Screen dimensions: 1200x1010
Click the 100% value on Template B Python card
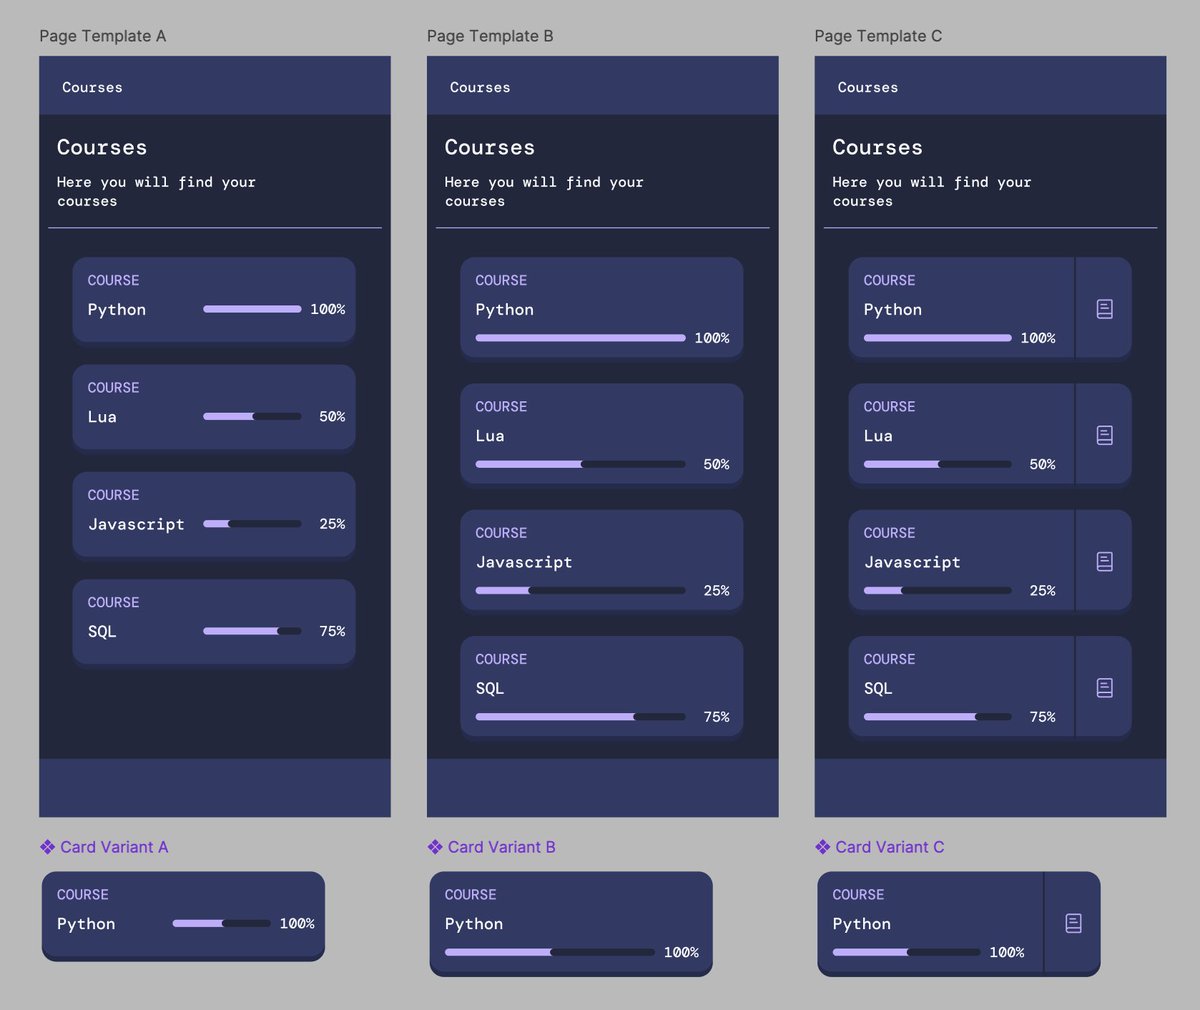(712, 338)
